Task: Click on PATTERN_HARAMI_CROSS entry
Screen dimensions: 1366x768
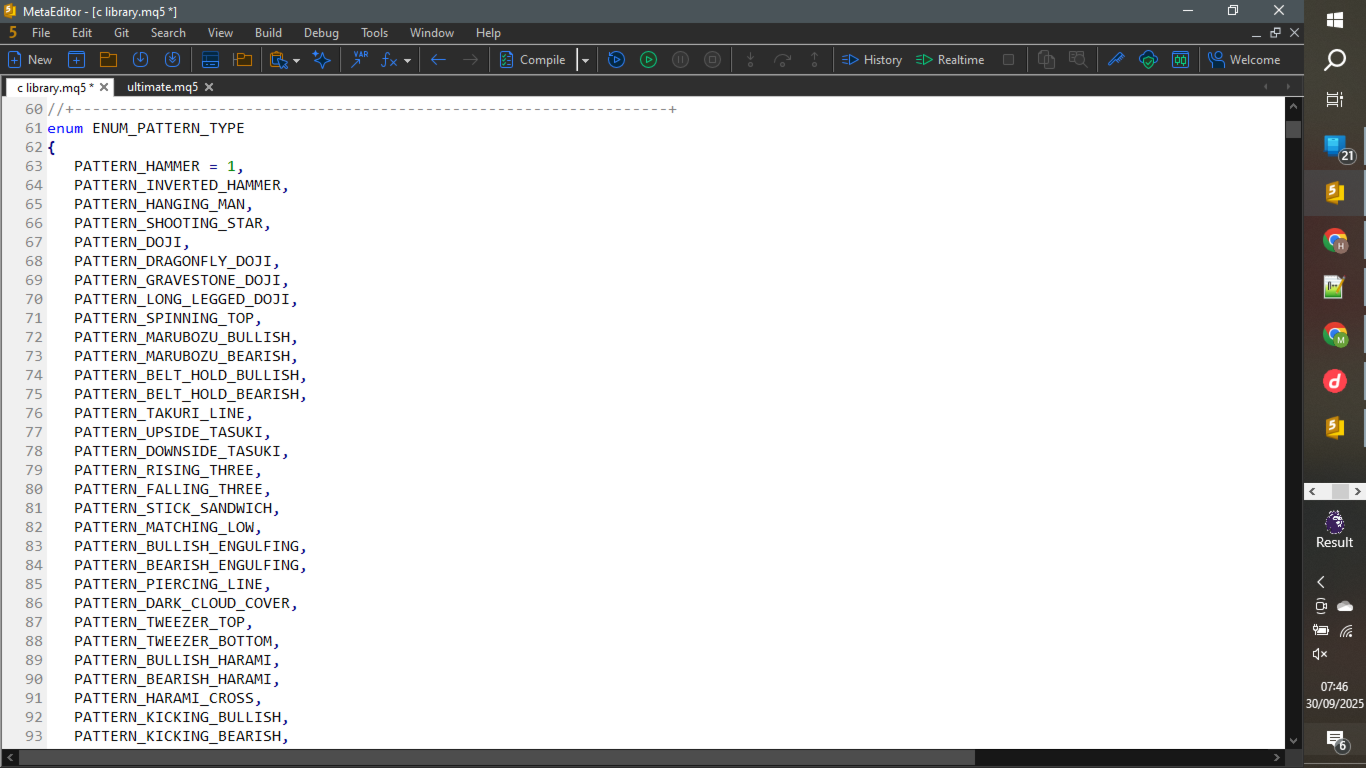Action: pos(168,698)
